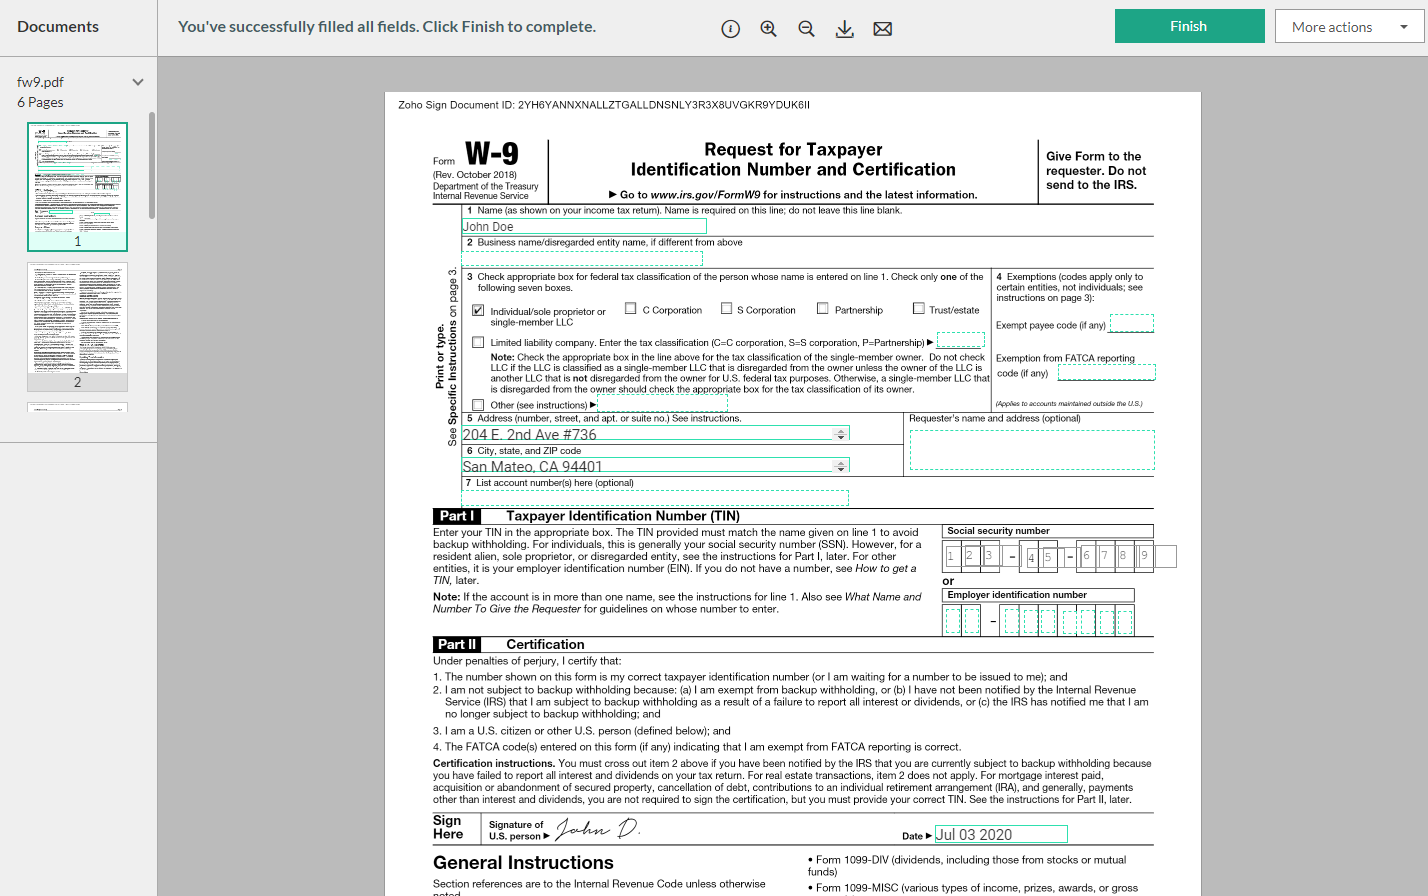Click the Documents panel header
1428x896 pixels.
(x=58, y=27)
